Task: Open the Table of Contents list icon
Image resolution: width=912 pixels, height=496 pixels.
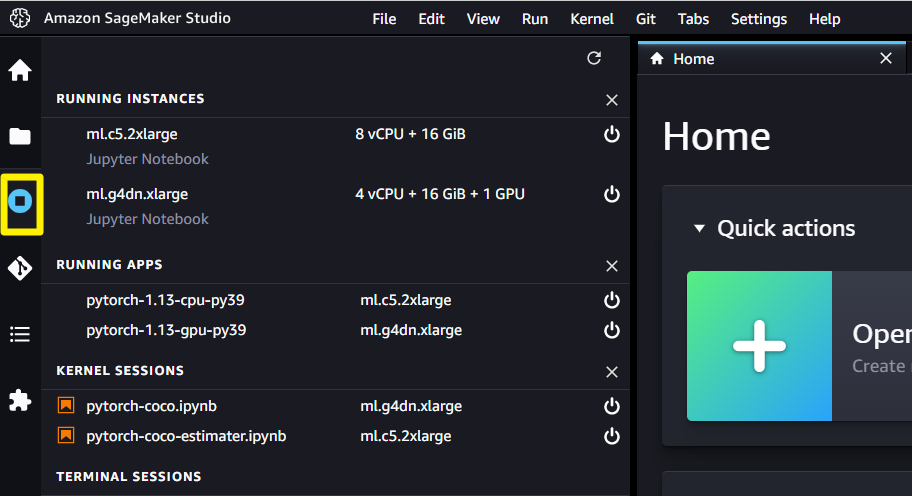Action: tap(20, 334)
